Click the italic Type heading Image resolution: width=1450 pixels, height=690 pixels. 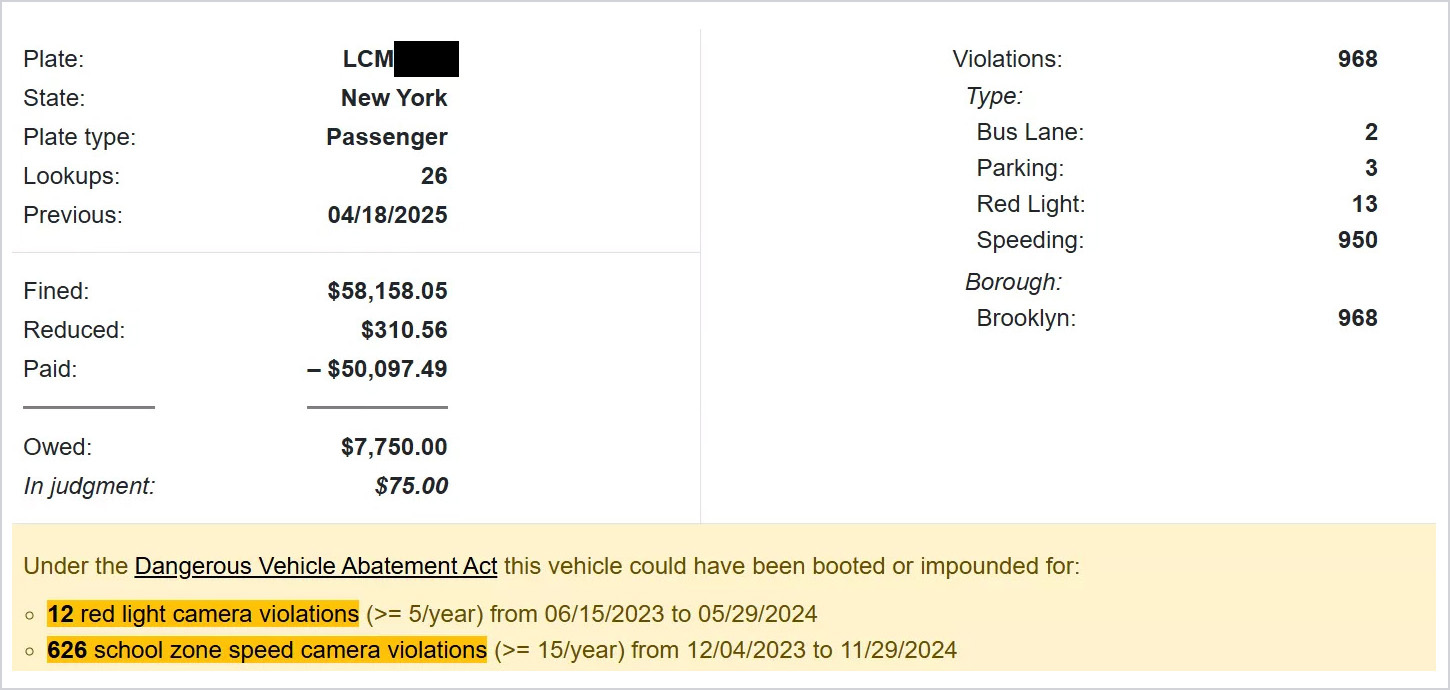coord(994,96)
